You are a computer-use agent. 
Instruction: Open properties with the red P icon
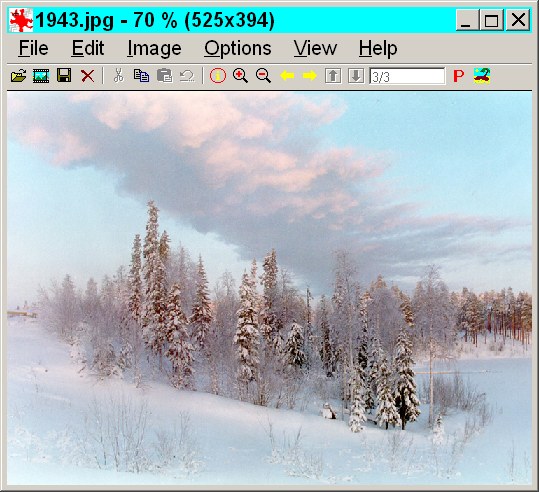[459, 76]
